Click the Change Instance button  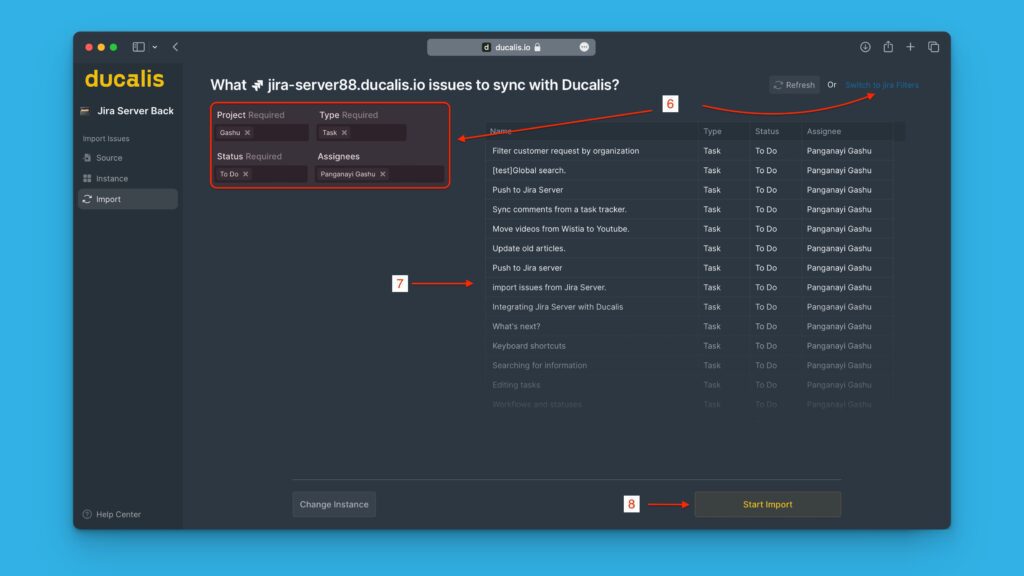point(334,504)
